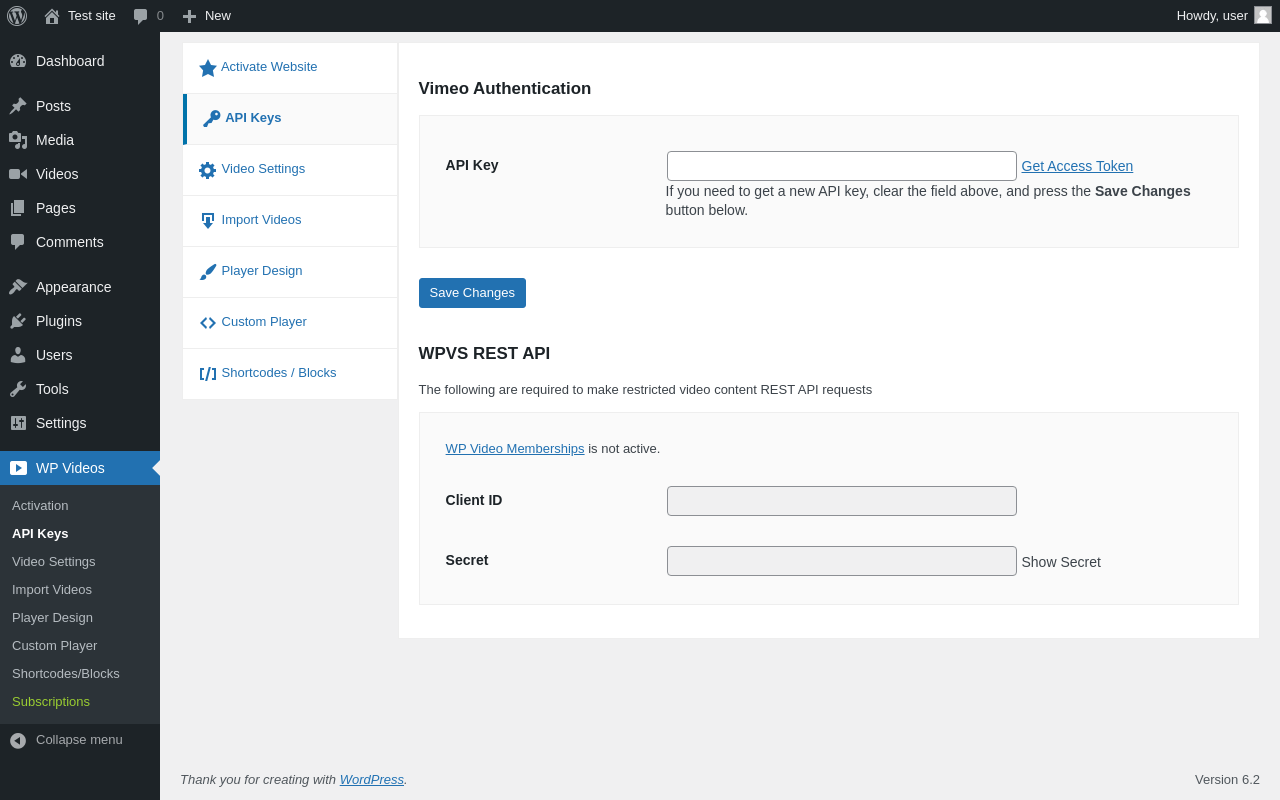Click the Posts label in sidebar

53,106
